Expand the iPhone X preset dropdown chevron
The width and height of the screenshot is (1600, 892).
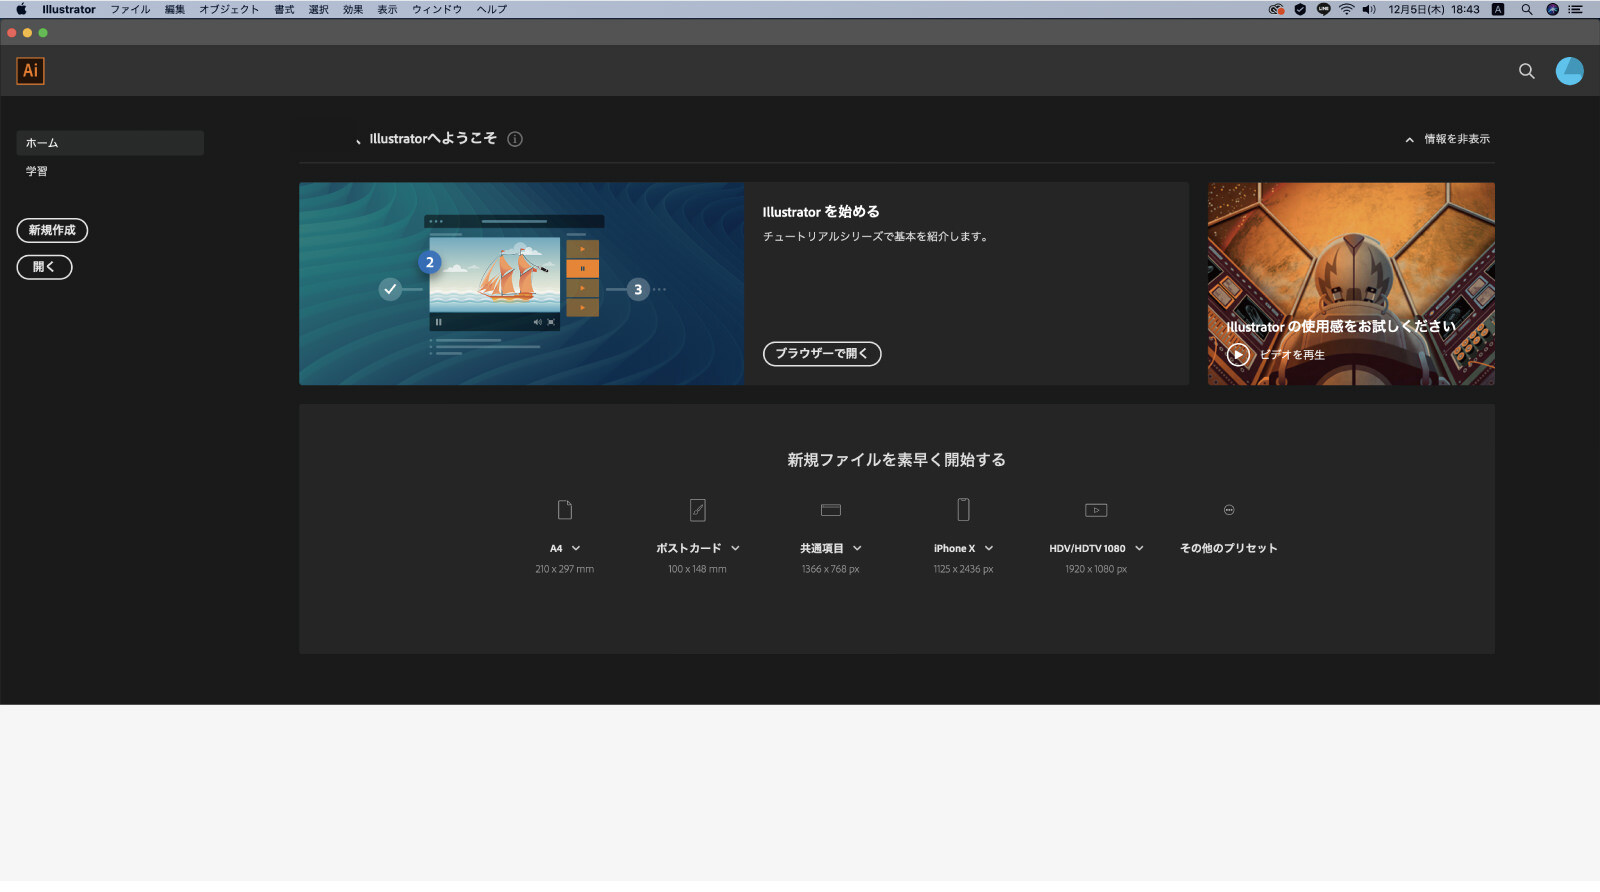point(989,549)
